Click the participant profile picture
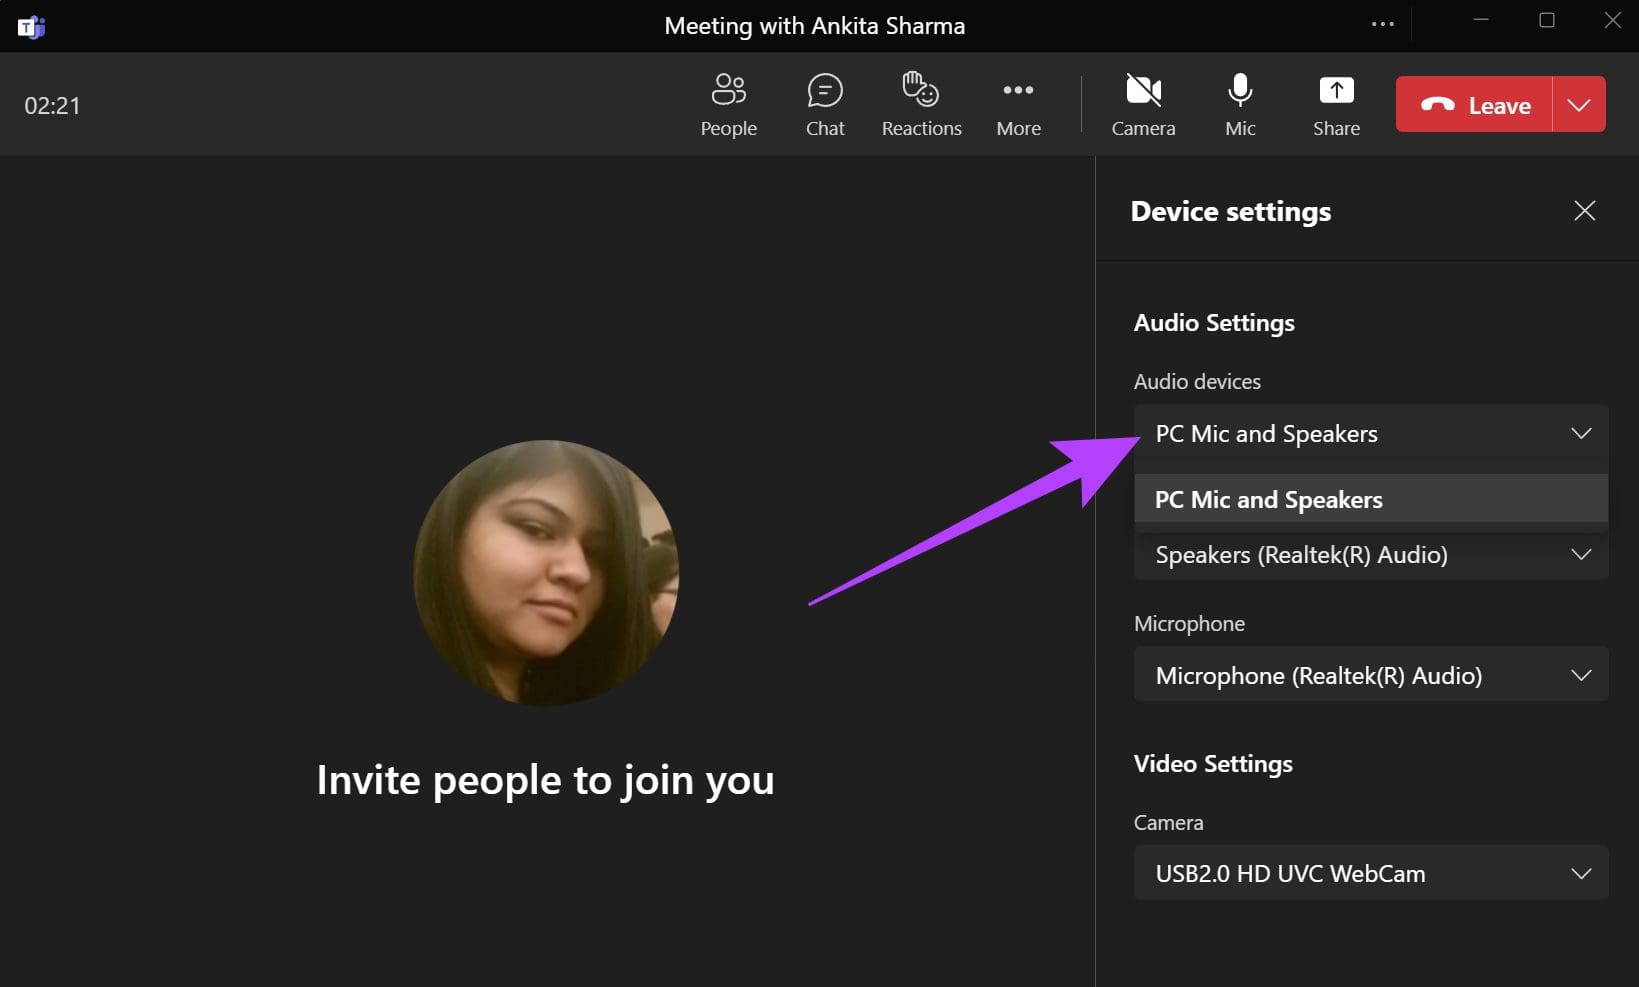 coord(546,573)
